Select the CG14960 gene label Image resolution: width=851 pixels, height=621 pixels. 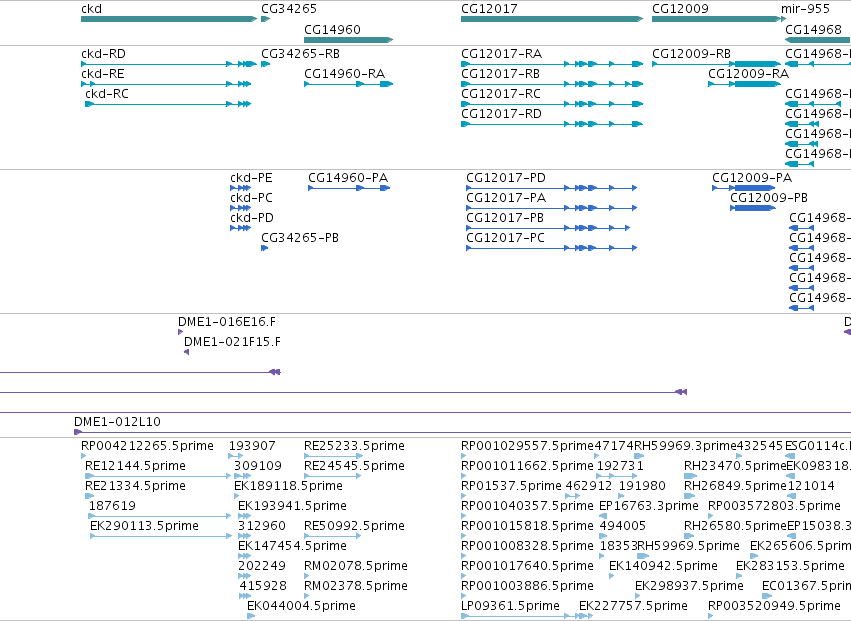pos(332,29)
